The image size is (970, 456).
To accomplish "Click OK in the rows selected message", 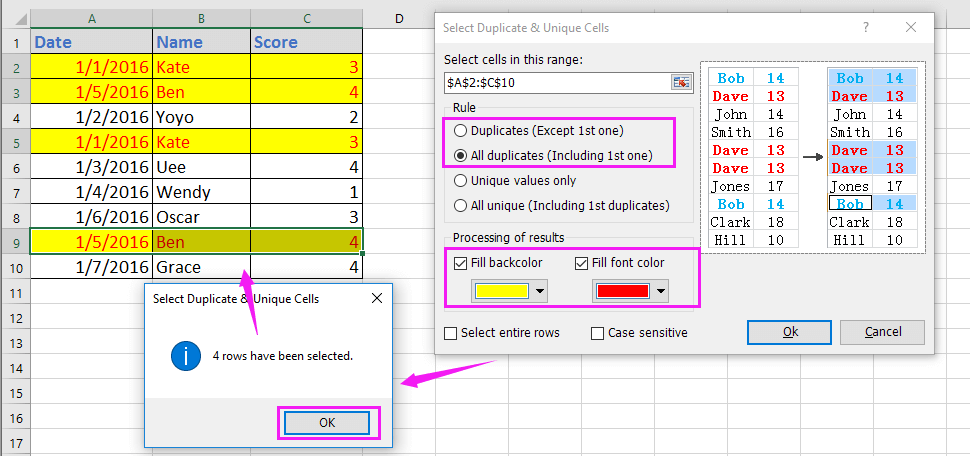I will coord(327,423).
